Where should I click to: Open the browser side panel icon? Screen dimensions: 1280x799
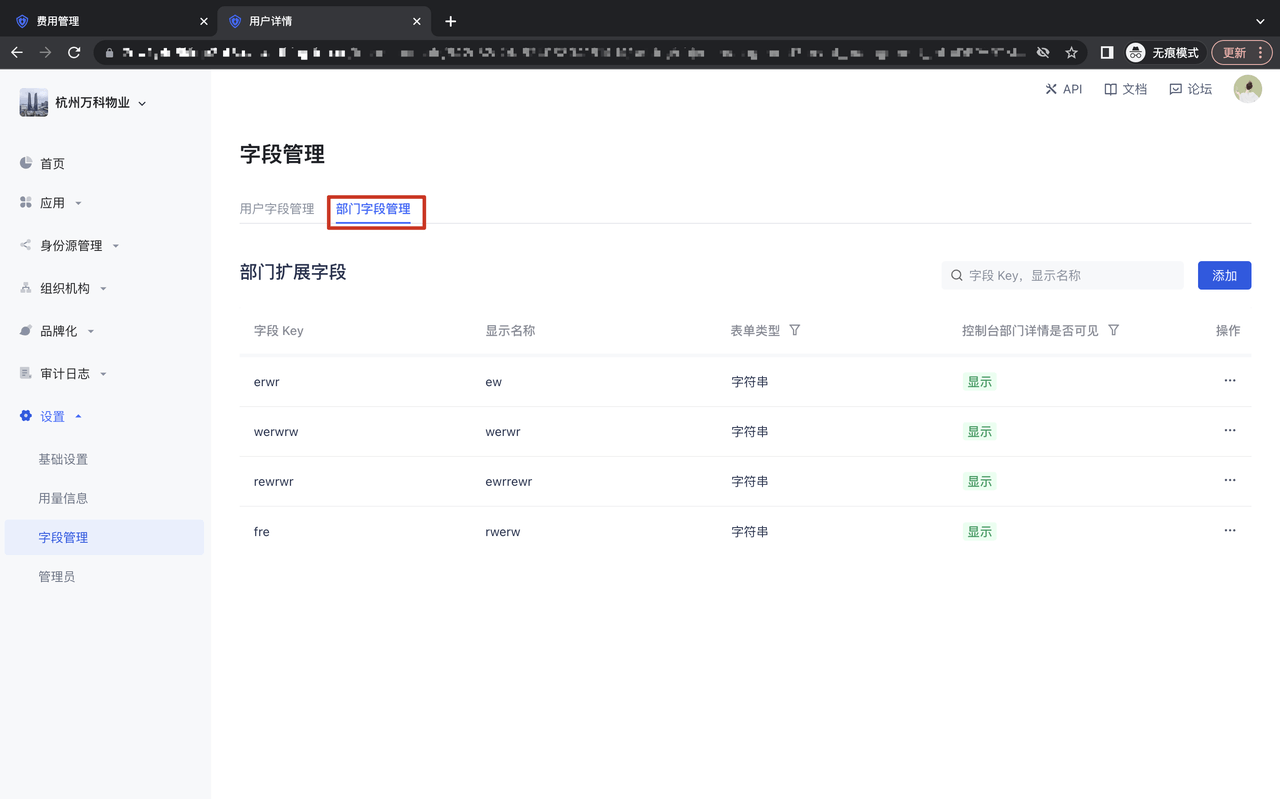[1107, 52]
